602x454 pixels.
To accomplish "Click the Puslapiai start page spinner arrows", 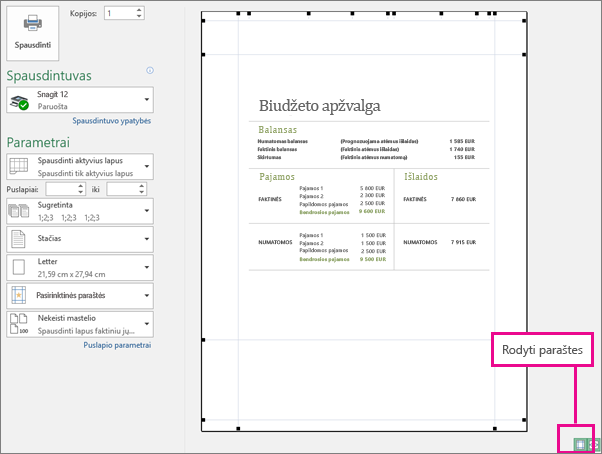I will click(81, 189).
